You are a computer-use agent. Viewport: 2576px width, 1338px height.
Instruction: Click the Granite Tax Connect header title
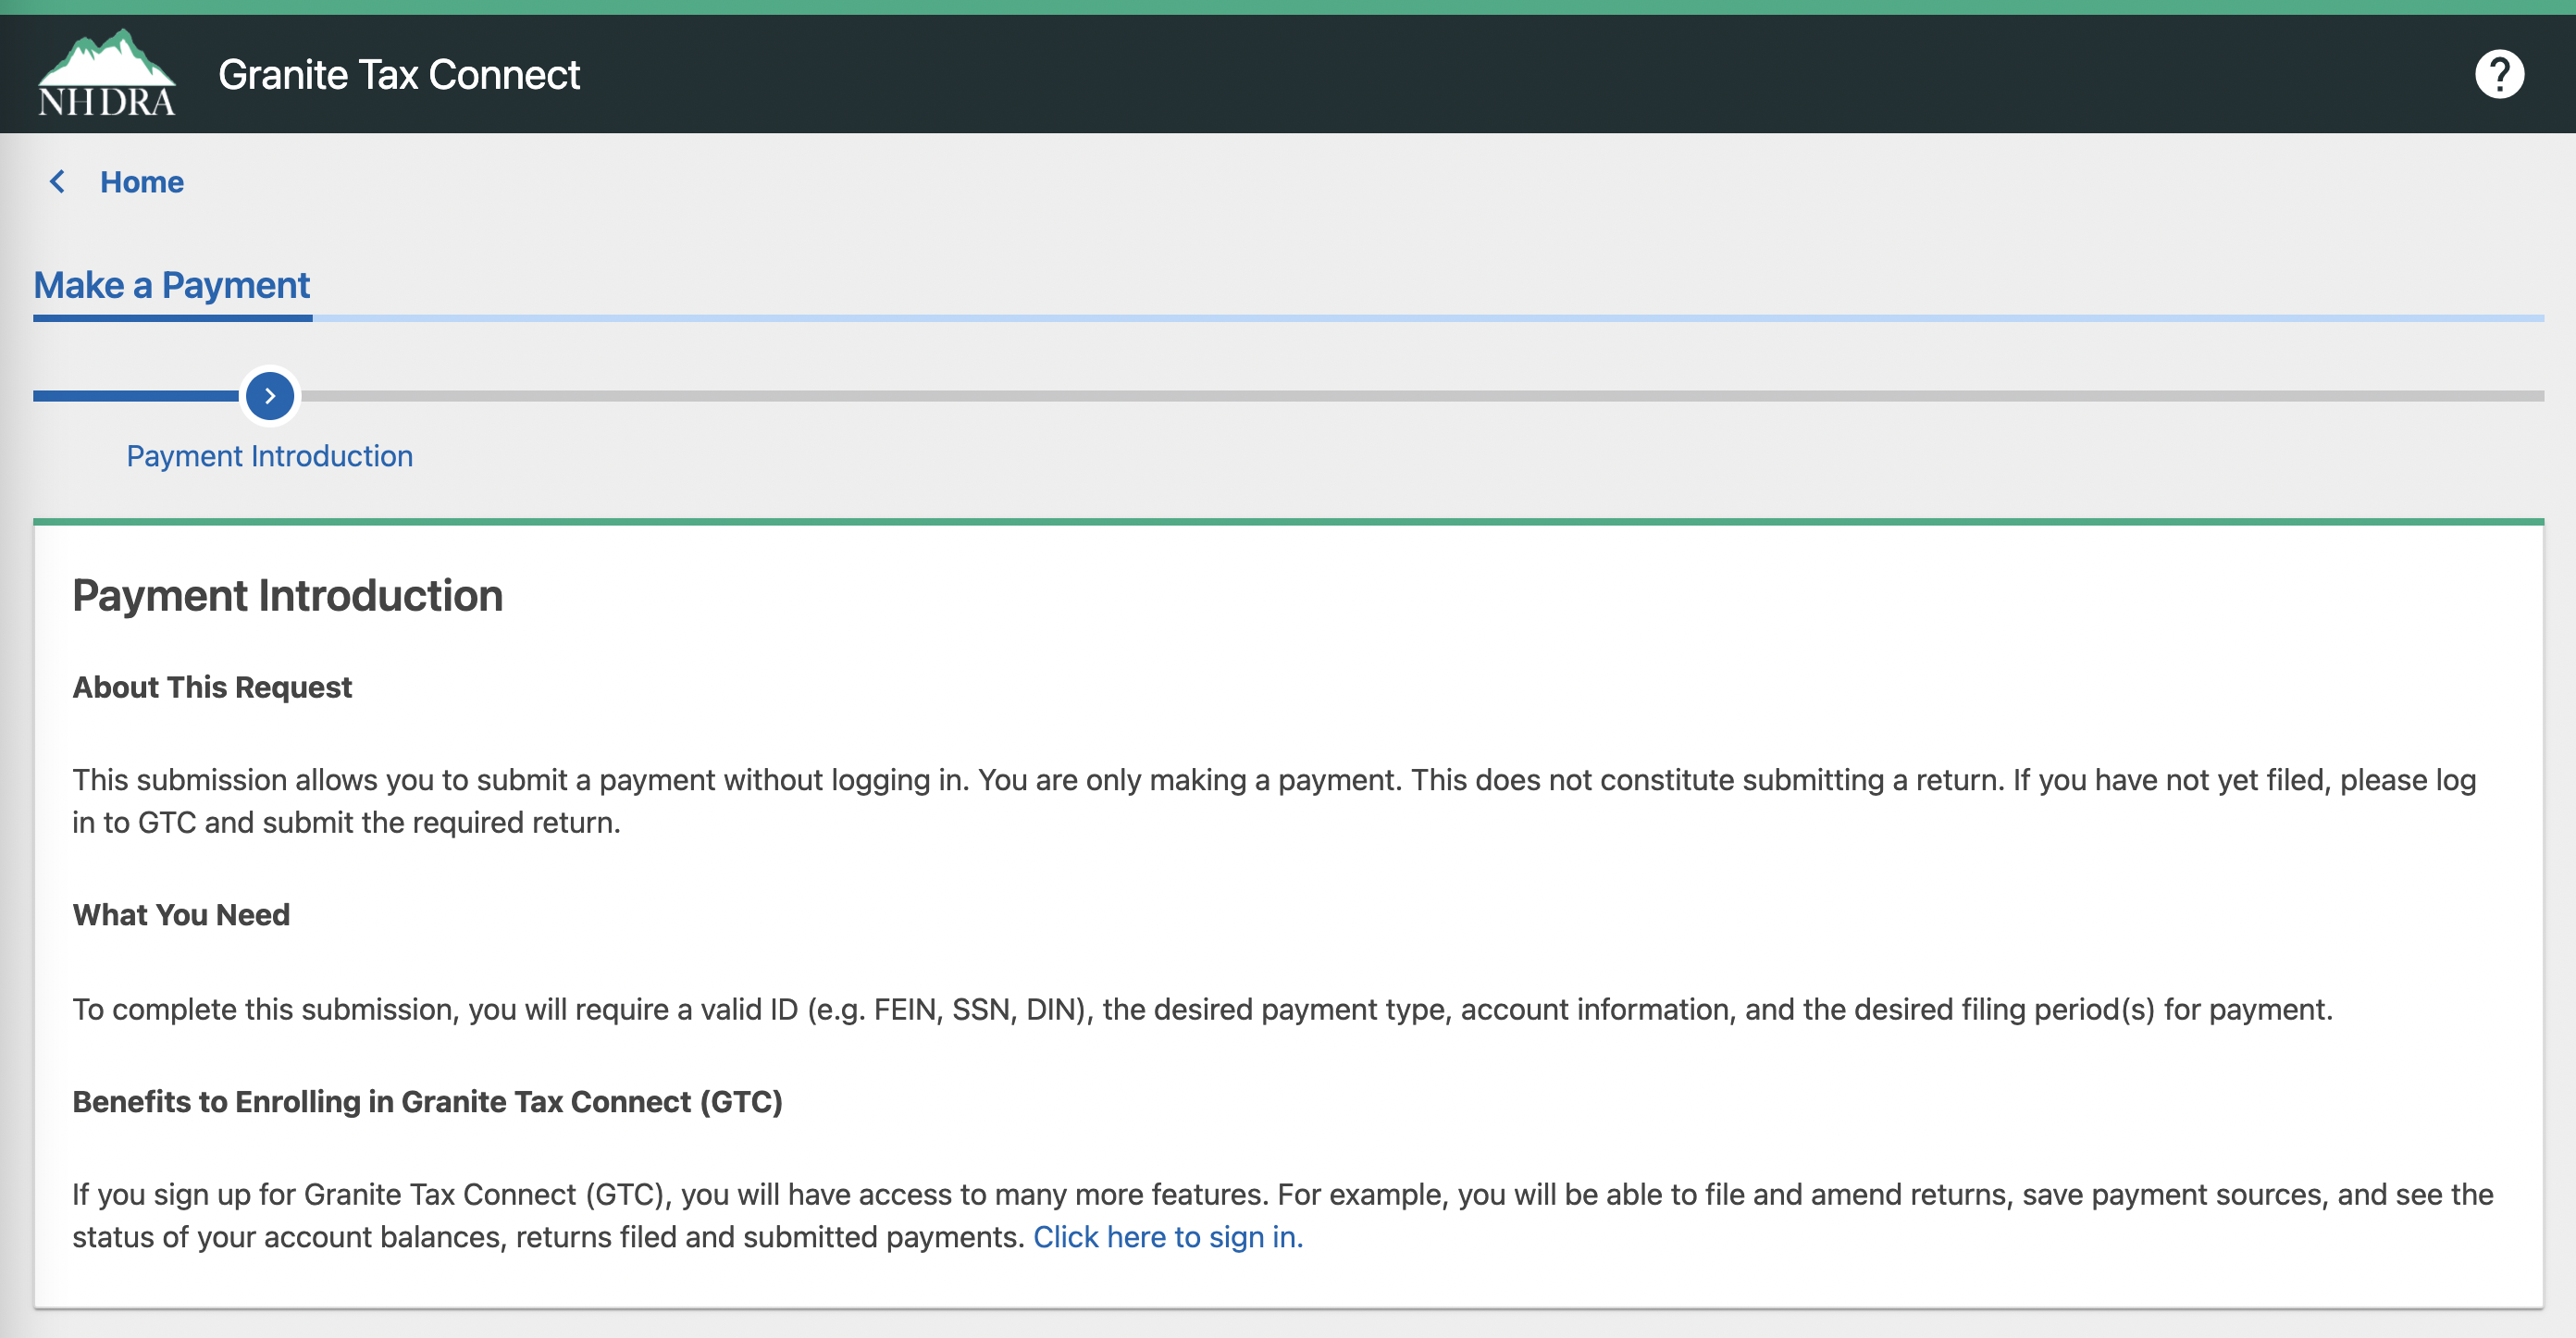(399, 74)
